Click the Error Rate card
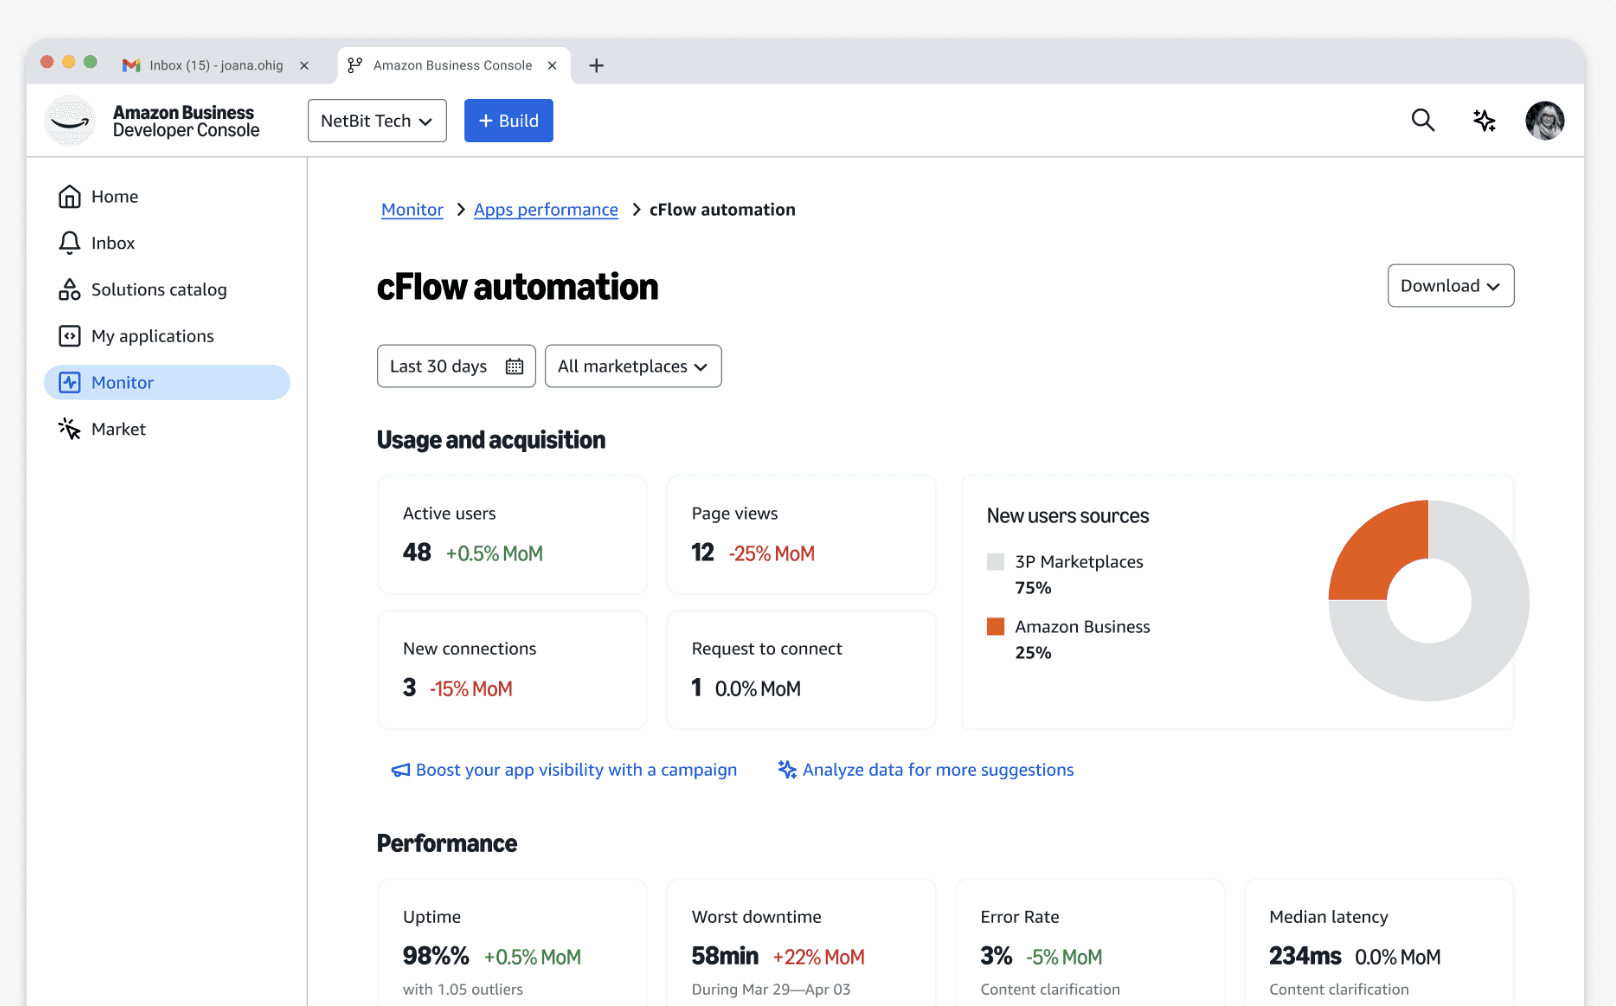 pos(1090,943)
